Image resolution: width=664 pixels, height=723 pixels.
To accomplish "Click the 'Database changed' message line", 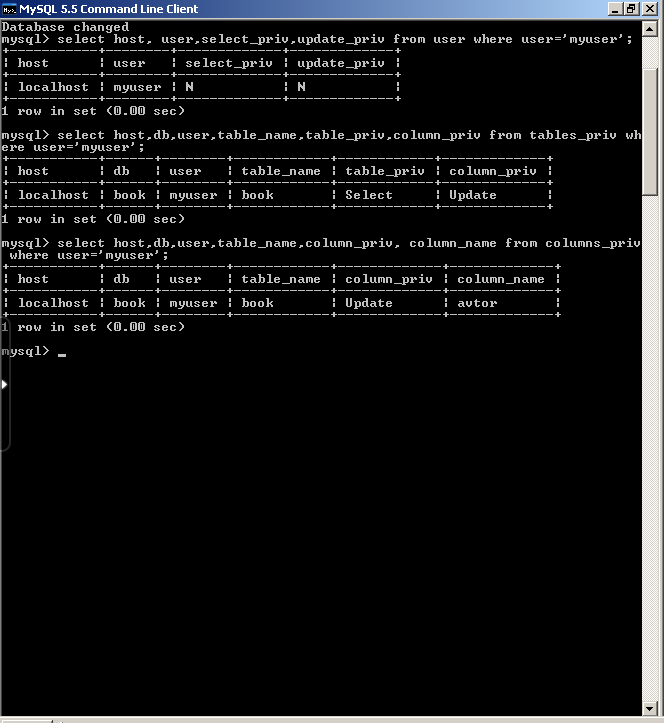I will click(65, 27).
